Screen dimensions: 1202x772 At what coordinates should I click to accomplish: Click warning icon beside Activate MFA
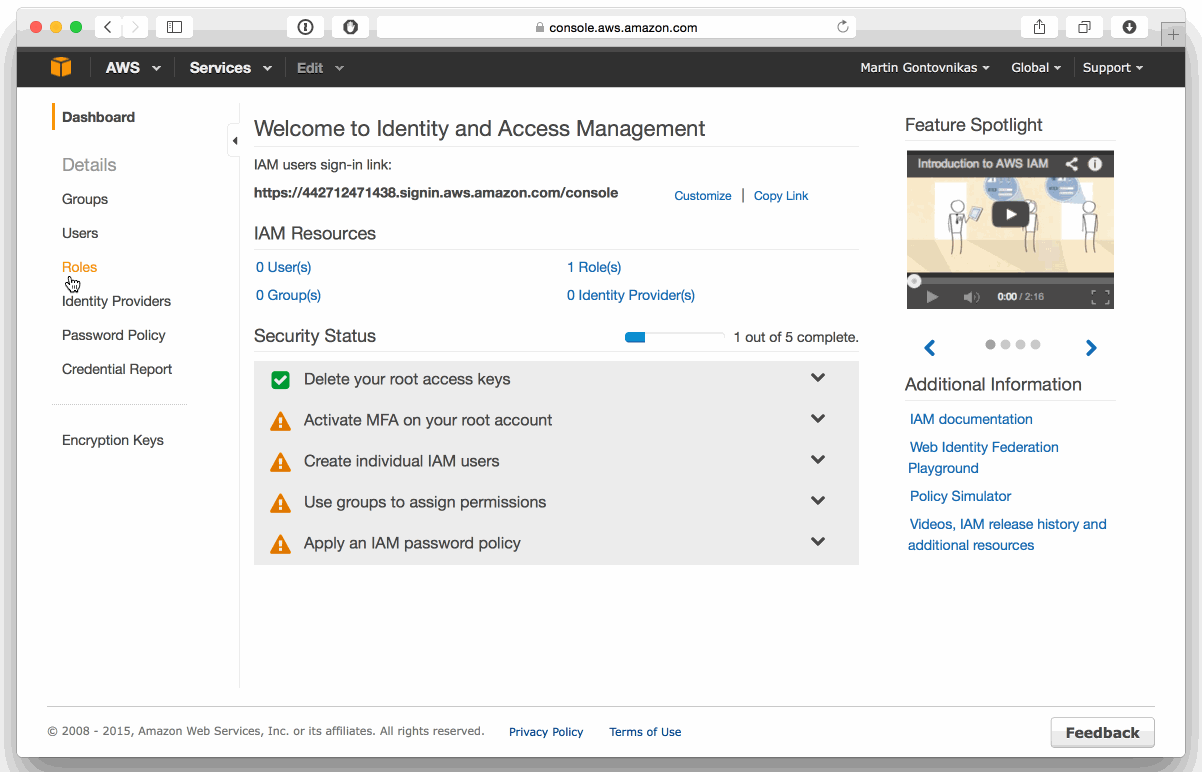coord(281,421)
